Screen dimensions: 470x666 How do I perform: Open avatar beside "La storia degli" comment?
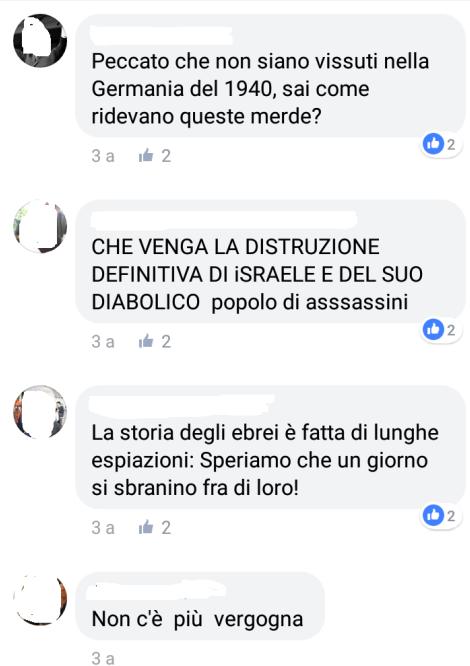pyautogui.click(x=40, y=412)
